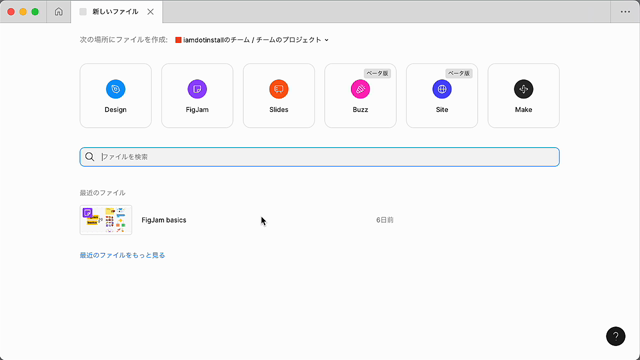Image resolution: width=640 pixels, height=360 pixels.
Task: Open 最近のファイルをもっと見る link
Action: point(122,255)
